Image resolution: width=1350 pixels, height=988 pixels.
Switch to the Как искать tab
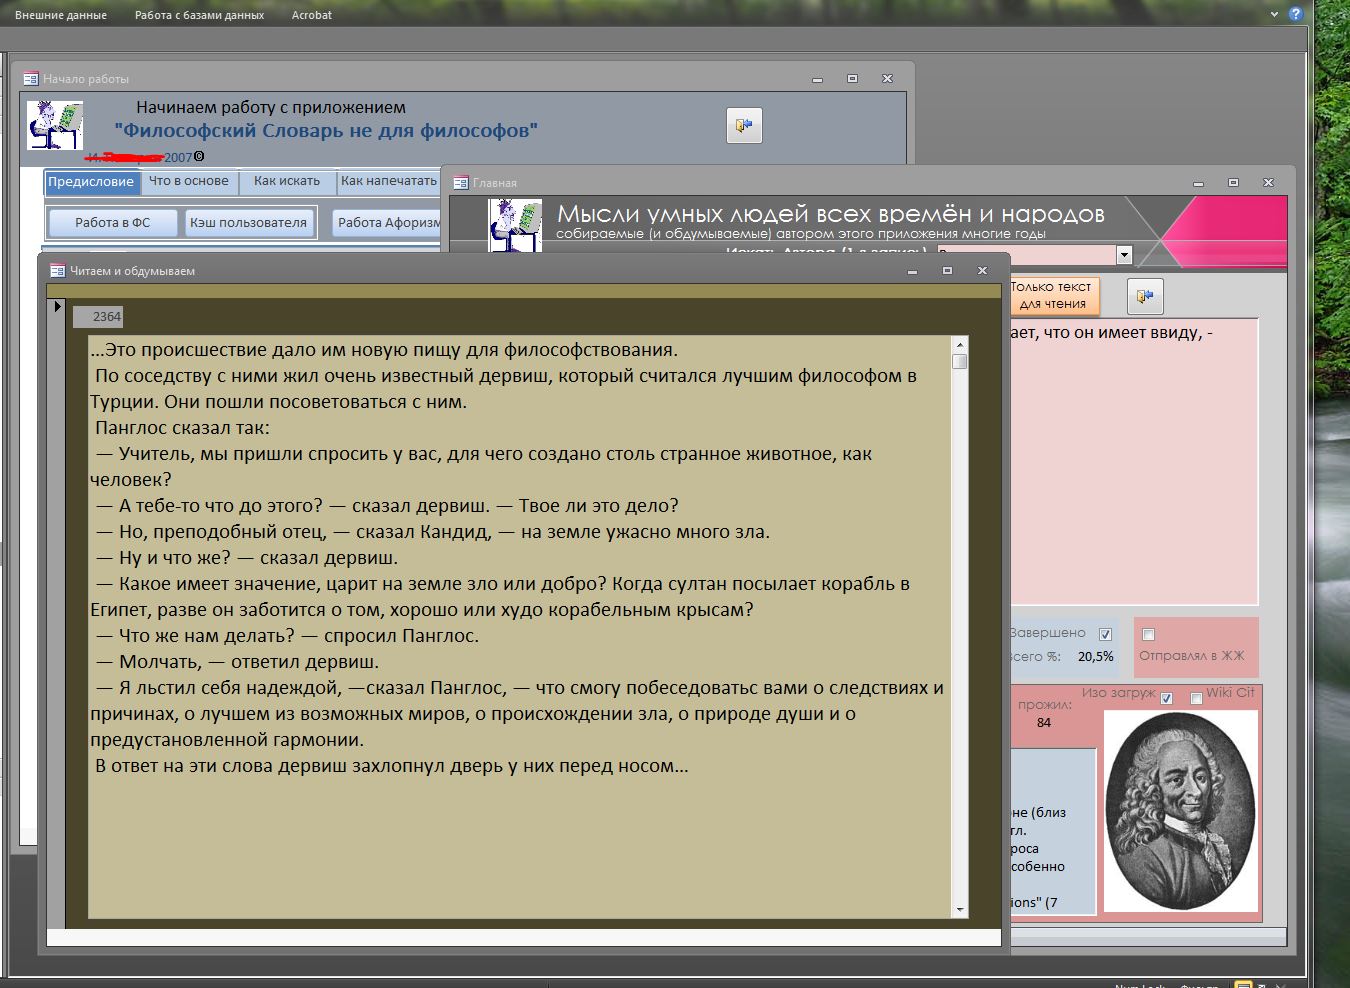287,181
